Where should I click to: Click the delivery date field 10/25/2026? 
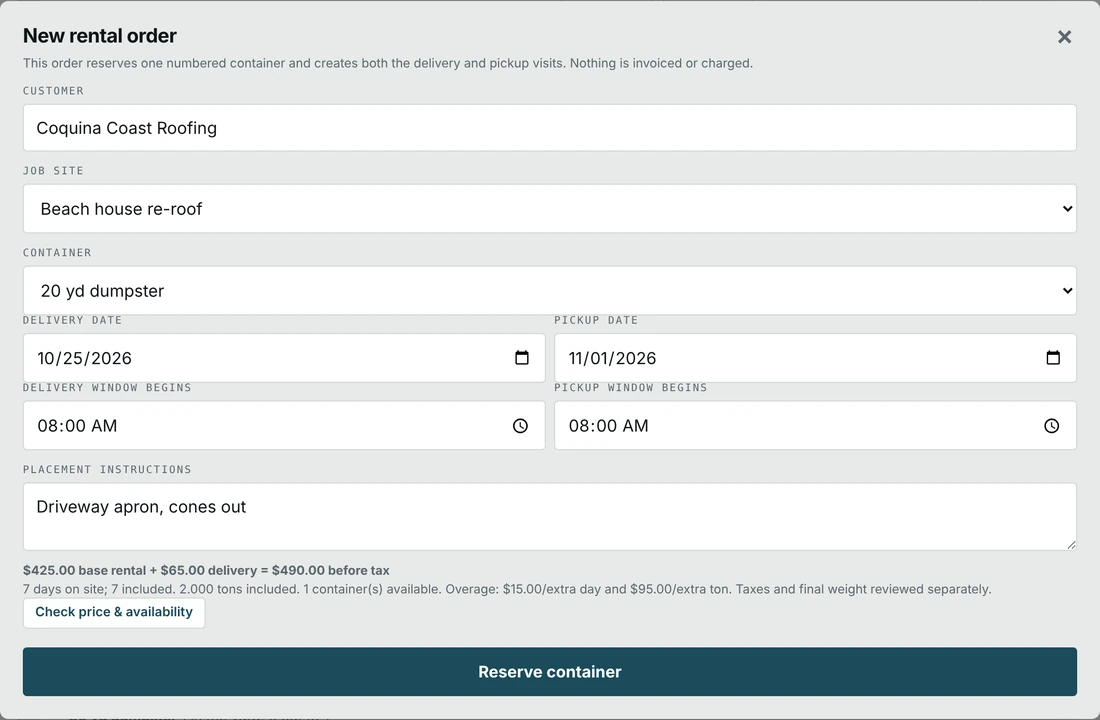click(x=284, y=358)
